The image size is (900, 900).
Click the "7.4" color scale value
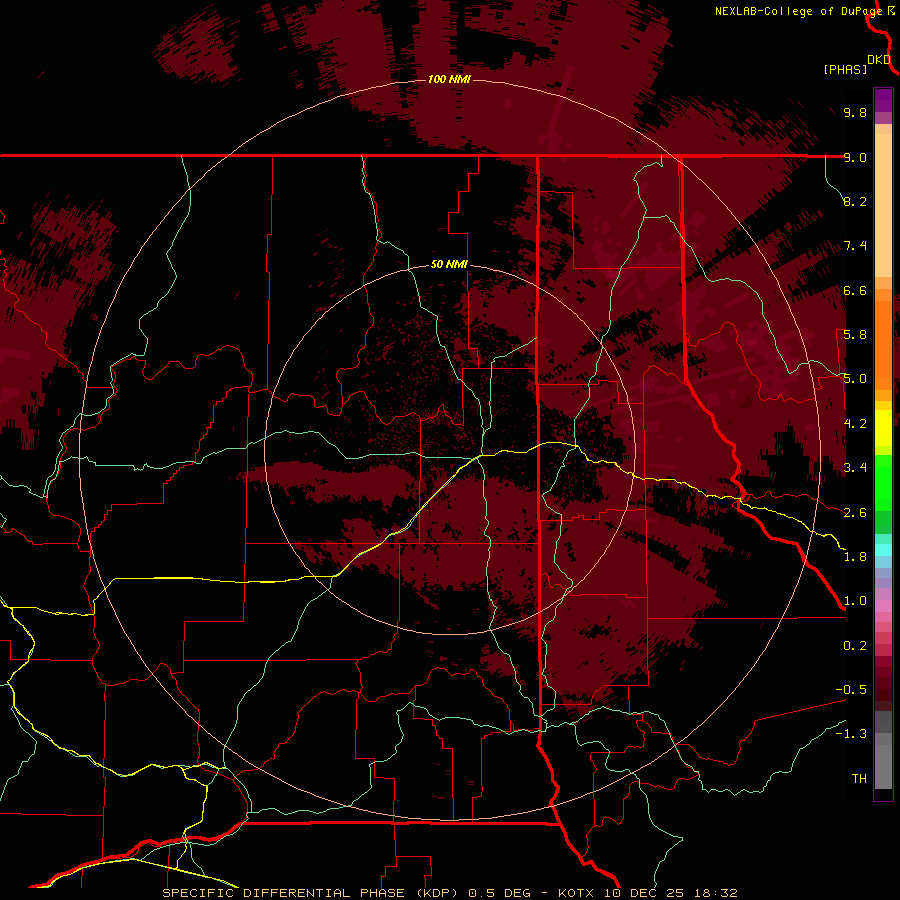pos(855,246)
